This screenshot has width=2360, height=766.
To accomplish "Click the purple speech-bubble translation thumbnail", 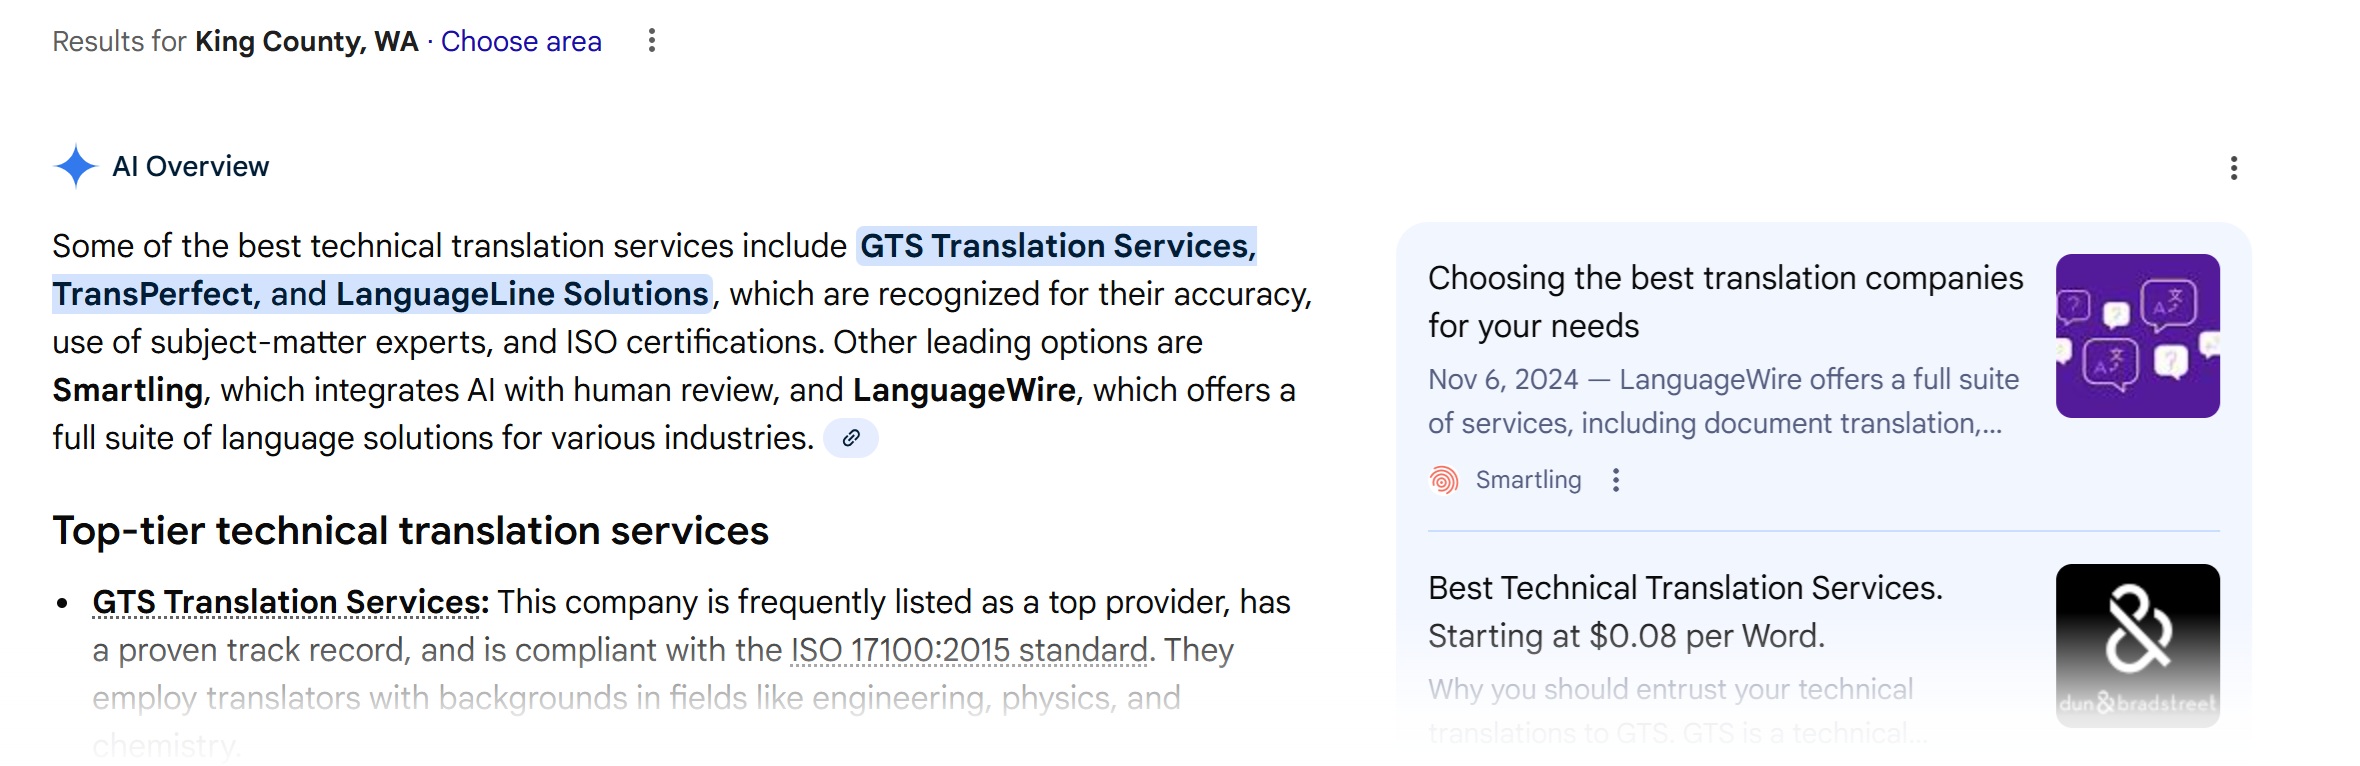I will coord(2136,334).
